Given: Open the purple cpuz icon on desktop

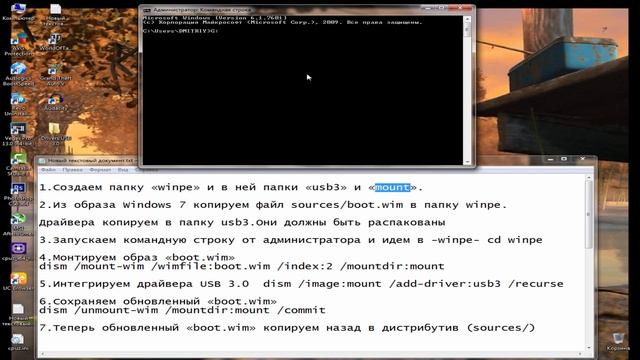Looking at the screenshot, I should (x=18, y=251).
